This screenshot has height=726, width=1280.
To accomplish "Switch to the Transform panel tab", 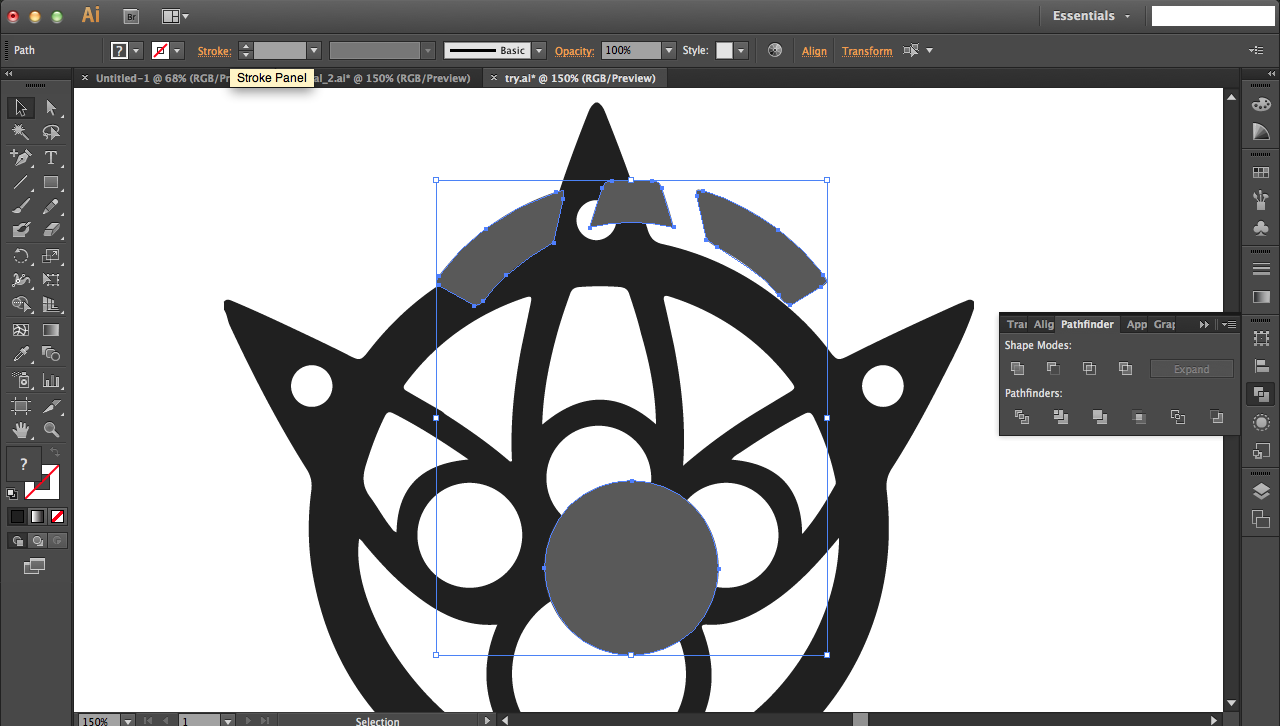I will (1016, 324).
